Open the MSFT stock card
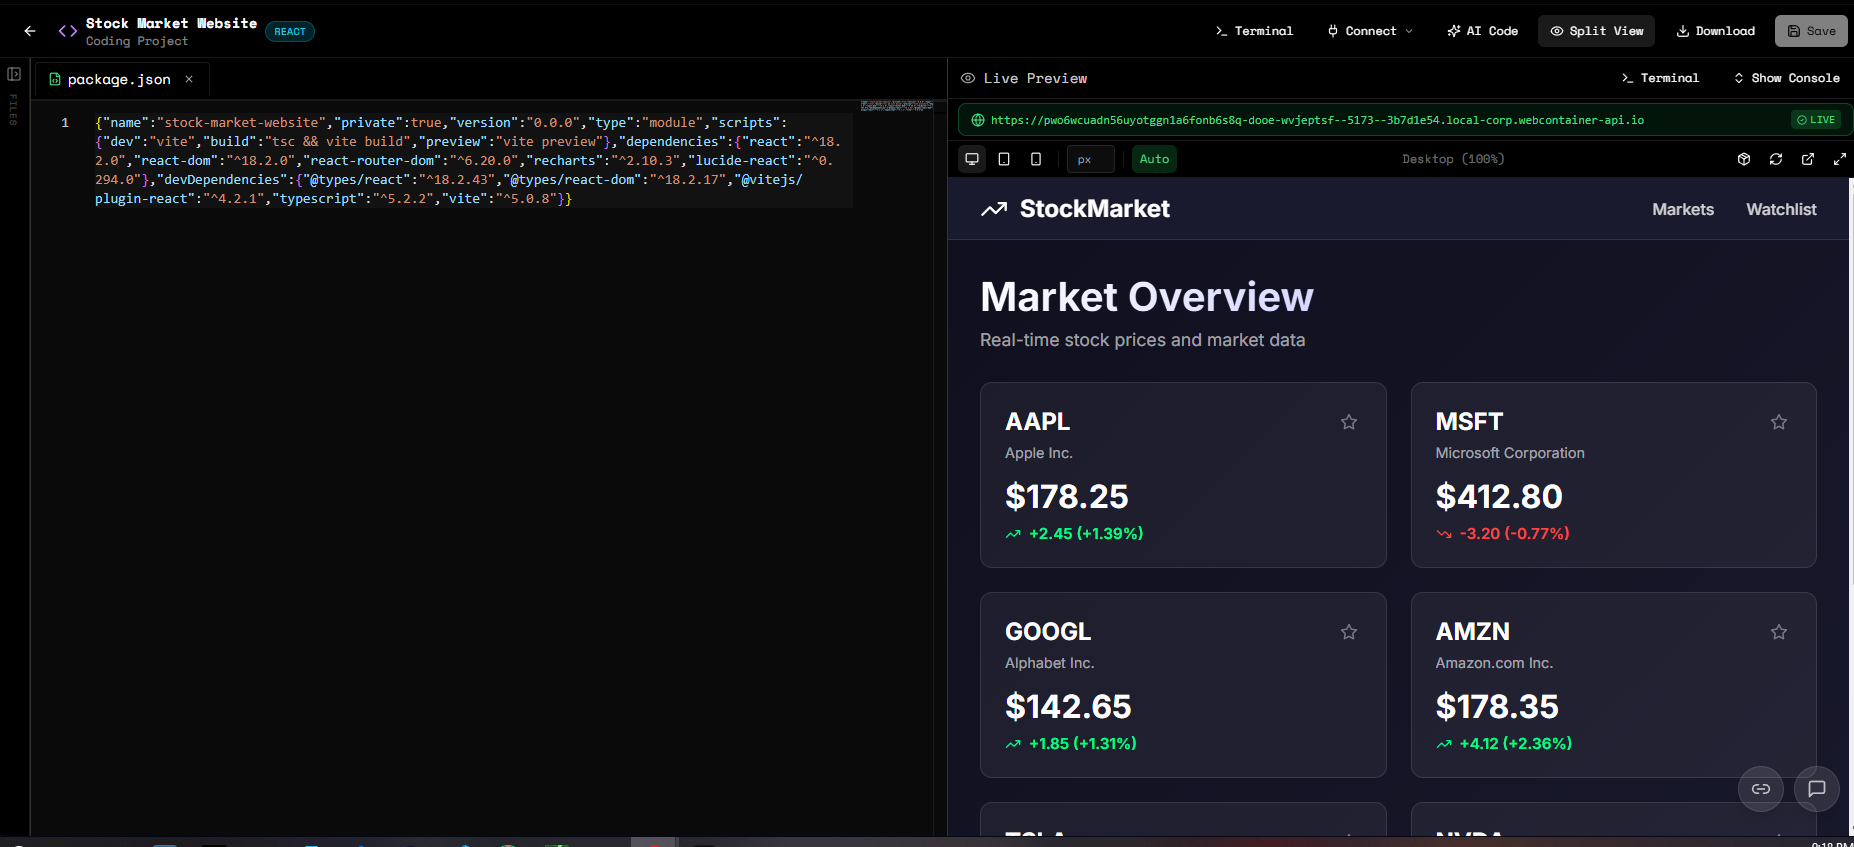Image resolution: width=1854 pixels, height=847 pixels. [x=1614, y=475]
